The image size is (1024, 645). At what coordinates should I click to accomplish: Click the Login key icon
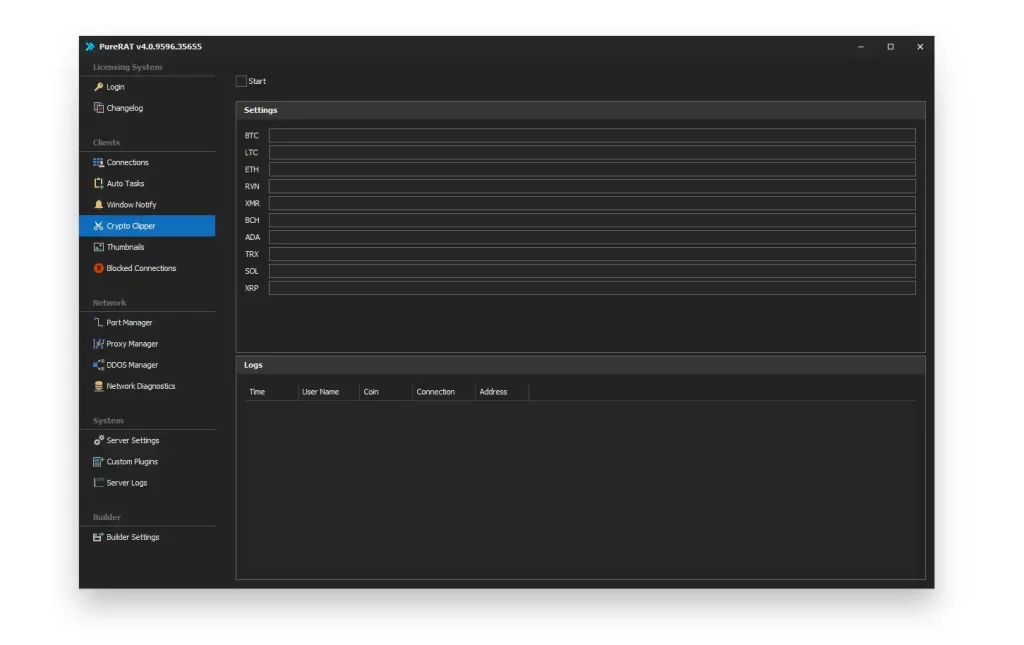98,87
